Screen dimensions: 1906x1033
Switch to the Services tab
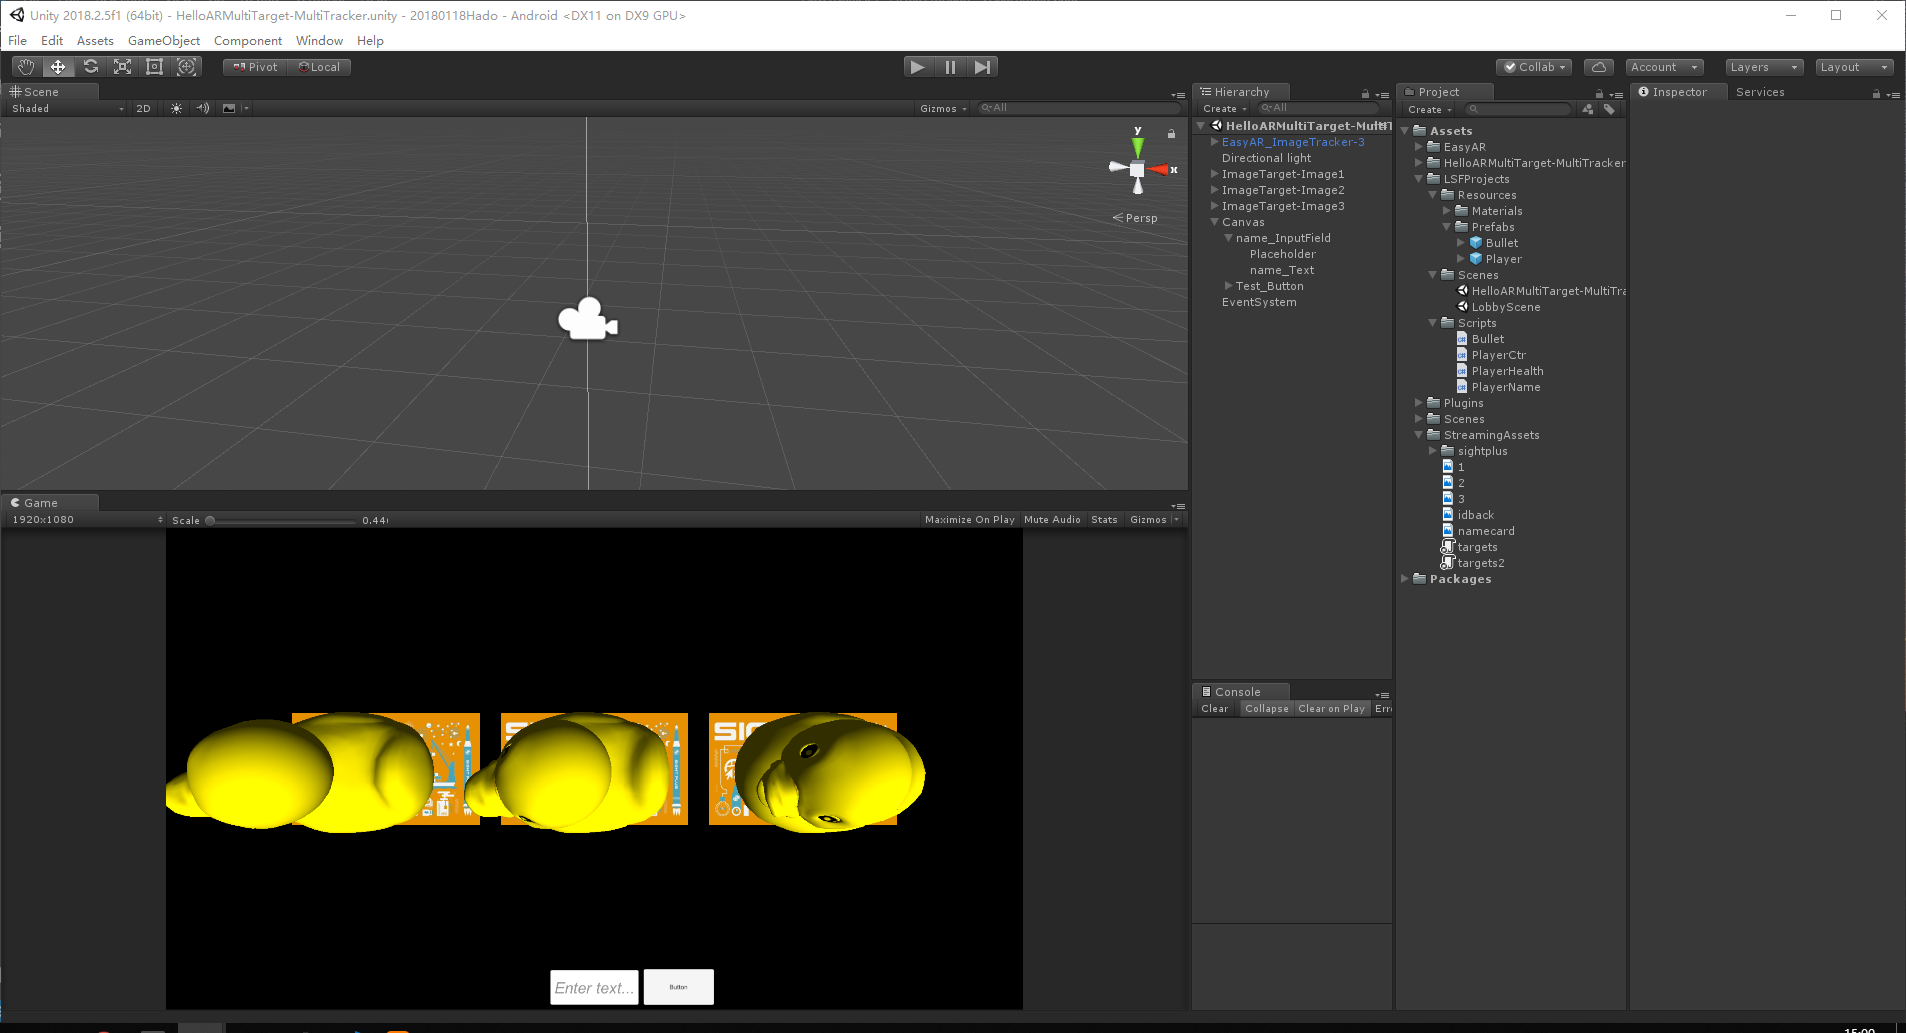[x=1761, y=91]
